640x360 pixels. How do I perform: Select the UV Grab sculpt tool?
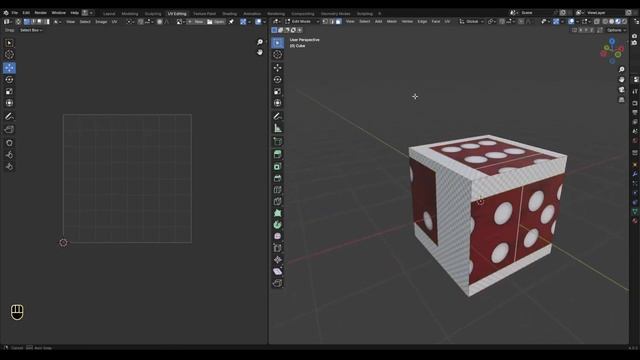point(9,143)
